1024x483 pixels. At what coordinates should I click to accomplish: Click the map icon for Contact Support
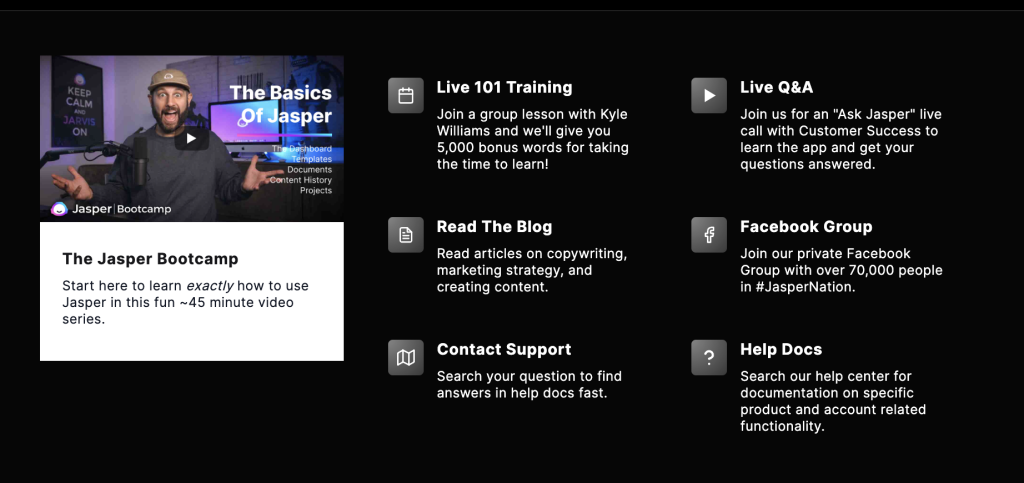[406, 357]
